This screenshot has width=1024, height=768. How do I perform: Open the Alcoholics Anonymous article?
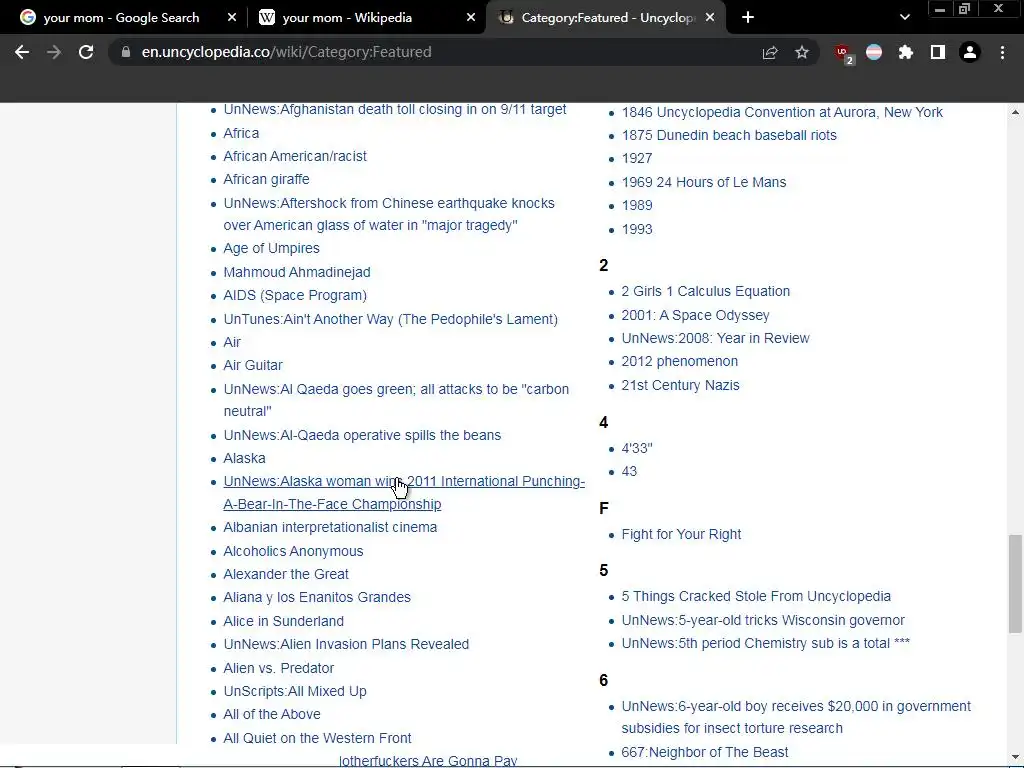(x=293, y=551)
